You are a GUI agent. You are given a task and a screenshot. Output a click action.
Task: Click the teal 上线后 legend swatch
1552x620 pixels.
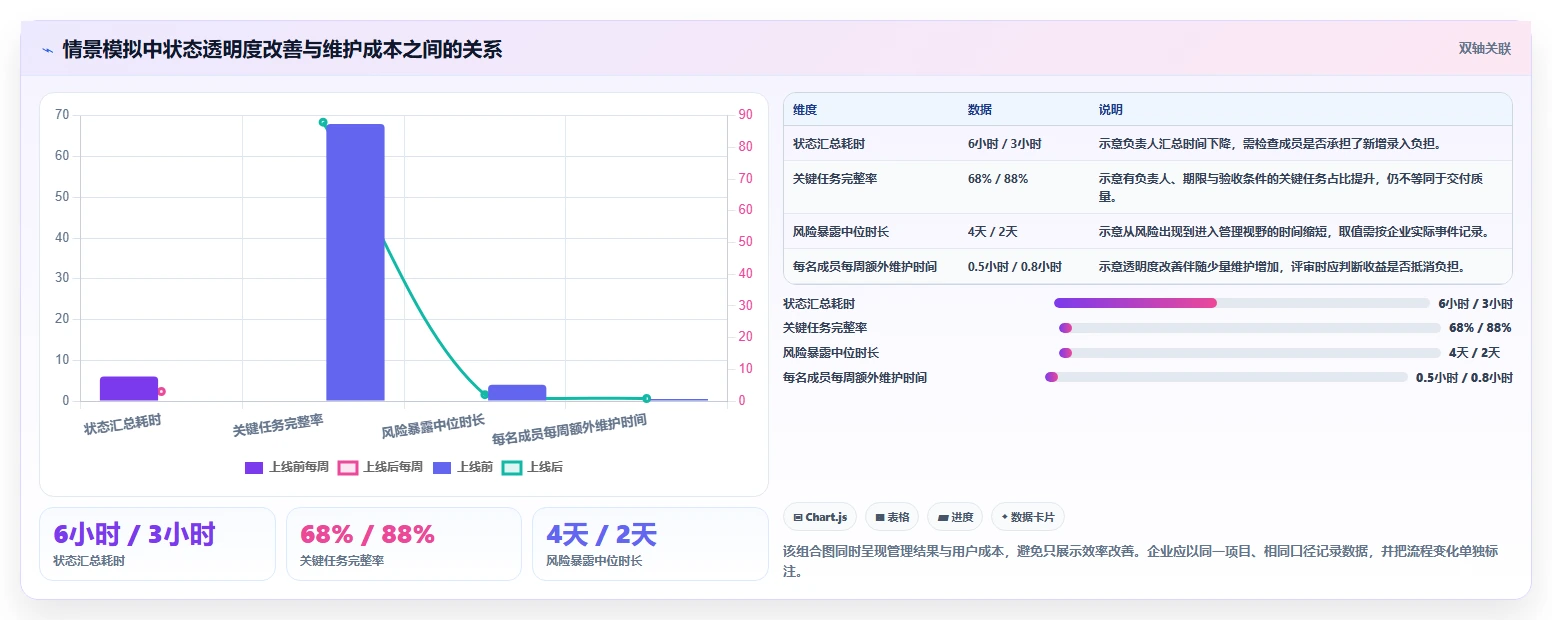[x=512, y=467]
